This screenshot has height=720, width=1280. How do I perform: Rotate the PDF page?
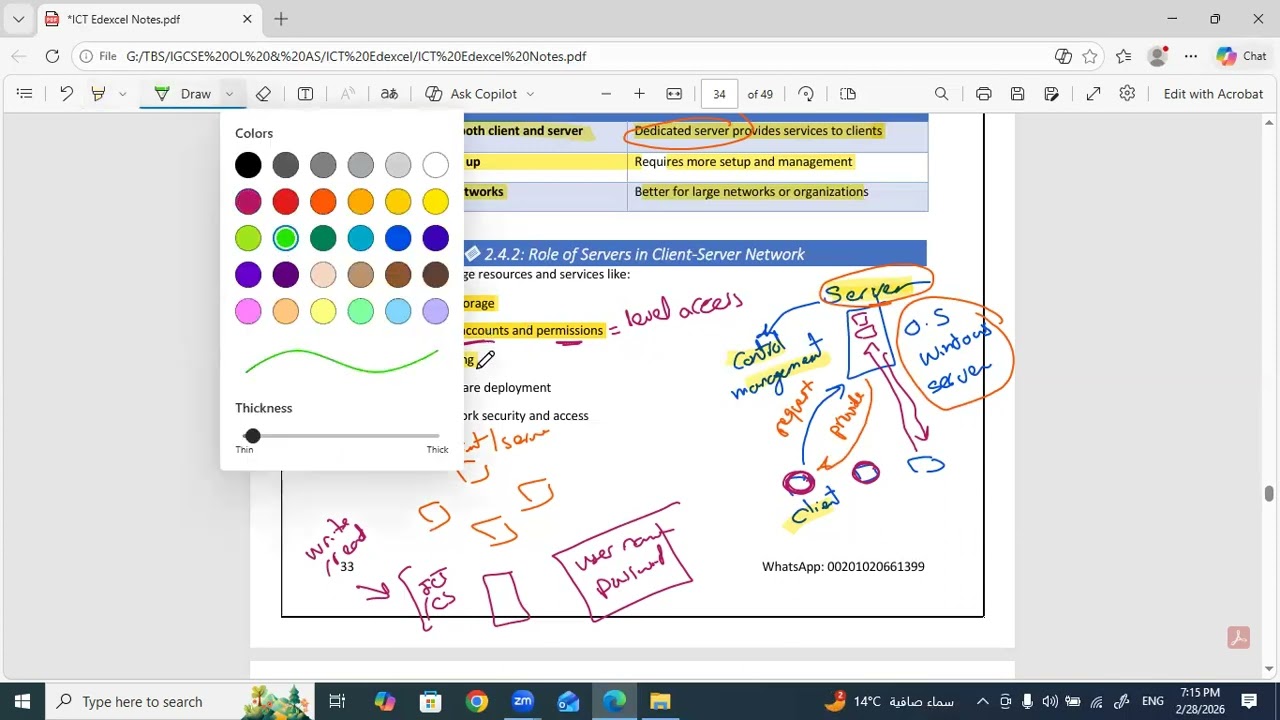[806, 94]
